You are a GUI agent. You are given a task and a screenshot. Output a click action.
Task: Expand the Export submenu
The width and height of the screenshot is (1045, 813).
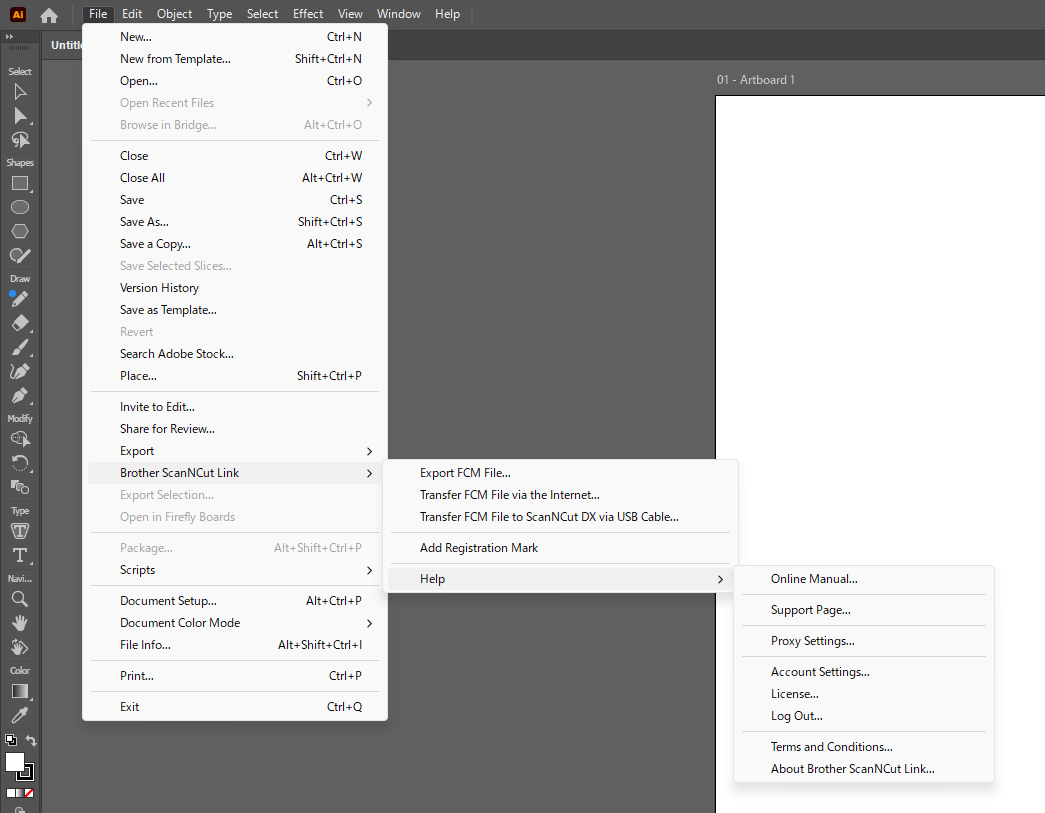tap(235, 451)
